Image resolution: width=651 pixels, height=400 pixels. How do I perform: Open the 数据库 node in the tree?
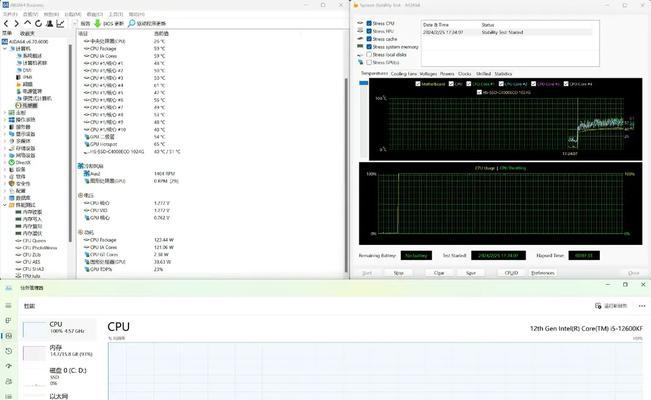(20, 198)
